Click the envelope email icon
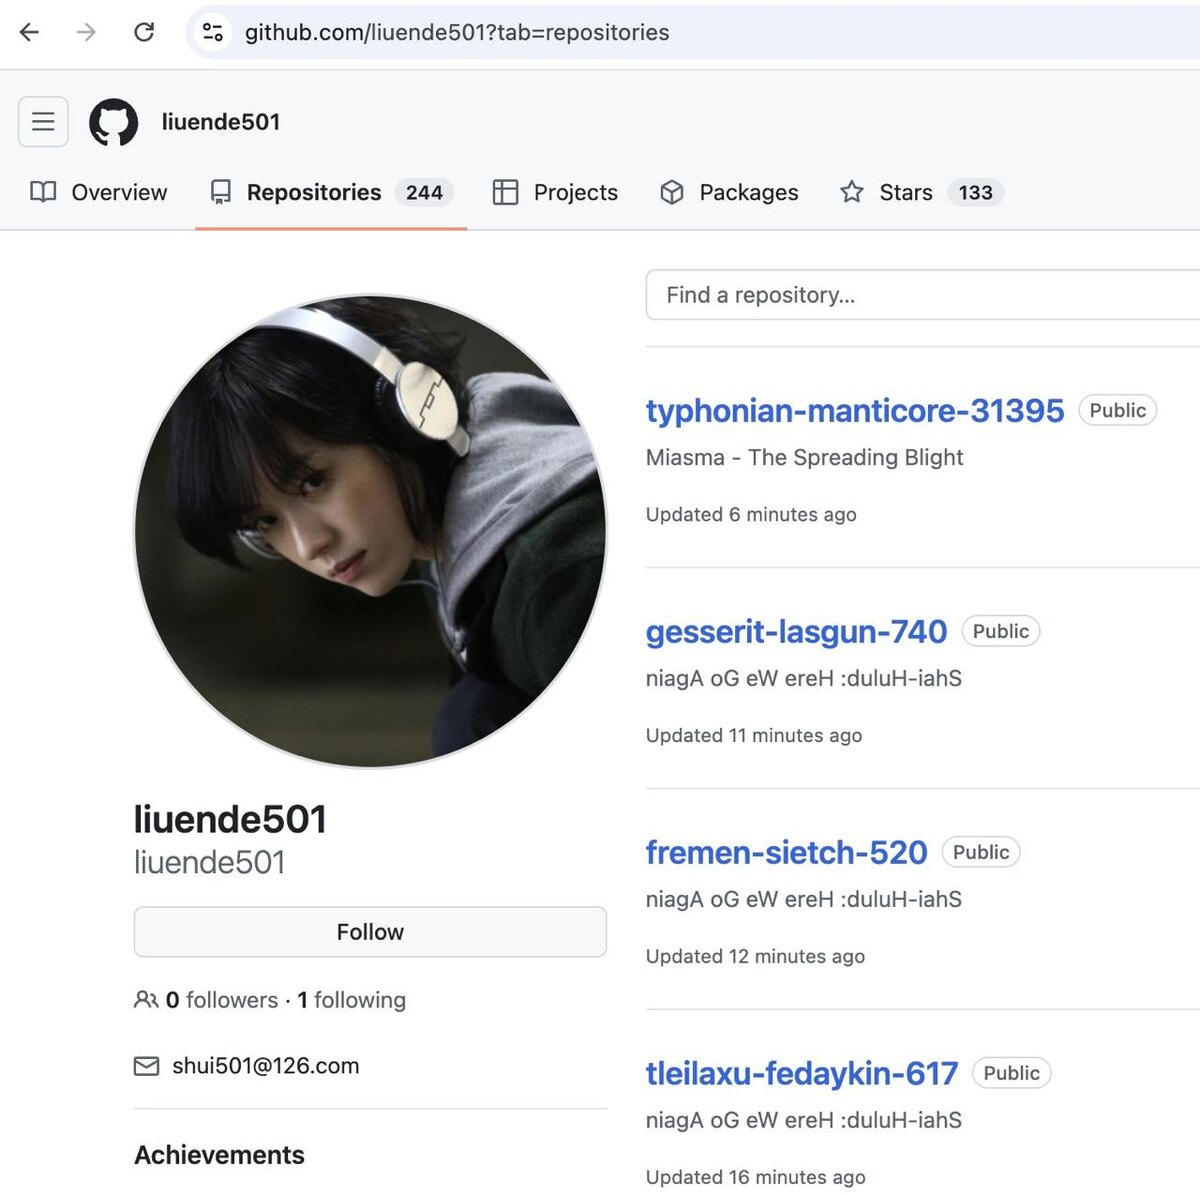 146,1066
